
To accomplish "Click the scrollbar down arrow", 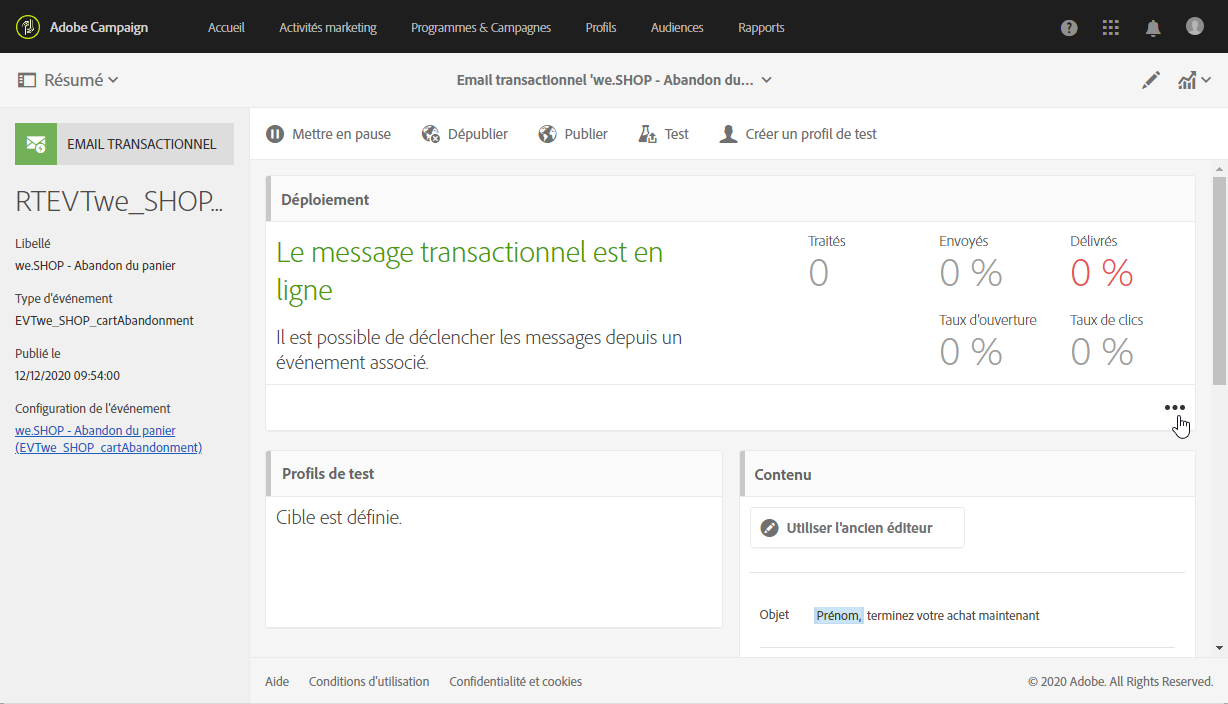I will pyautogui.click(x=1220, y=648).
